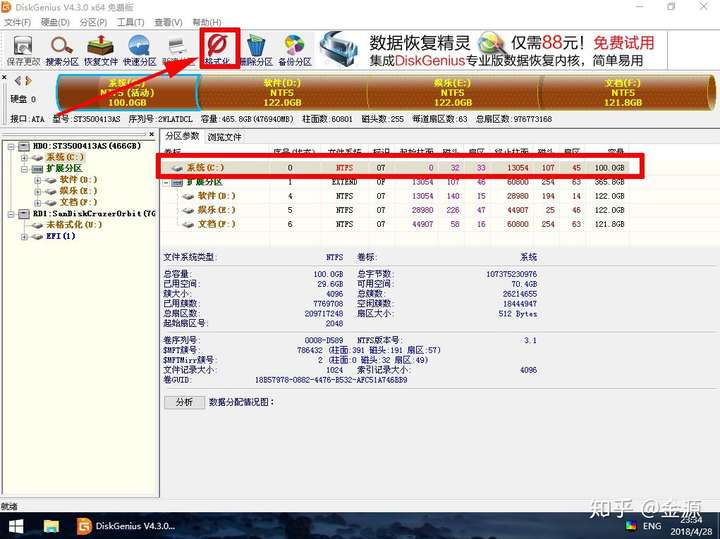Open the File (文件) menu
Viewport: 720px width, 539px height.
click(x=17, y=22)
